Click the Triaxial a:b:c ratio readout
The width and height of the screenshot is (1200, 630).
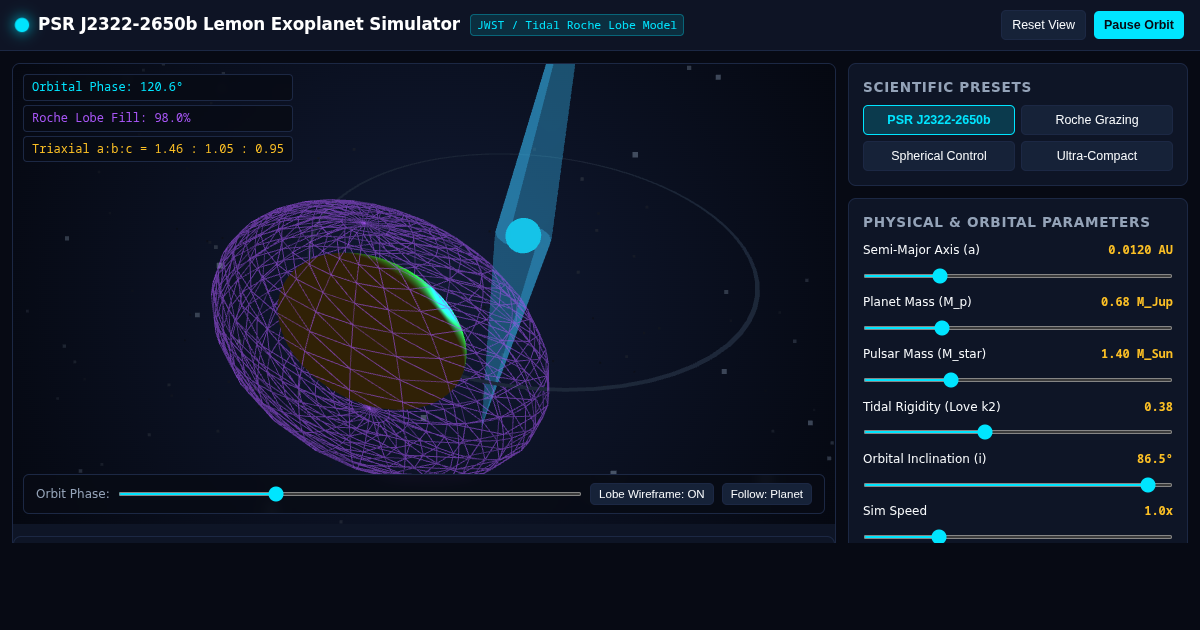coord(158,149)
